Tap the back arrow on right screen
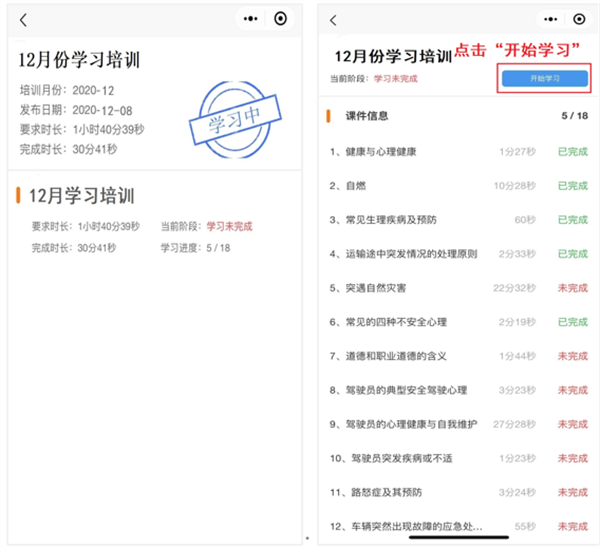Image resolution: width=600 pixels, height=548 pixels. (333, 20)
